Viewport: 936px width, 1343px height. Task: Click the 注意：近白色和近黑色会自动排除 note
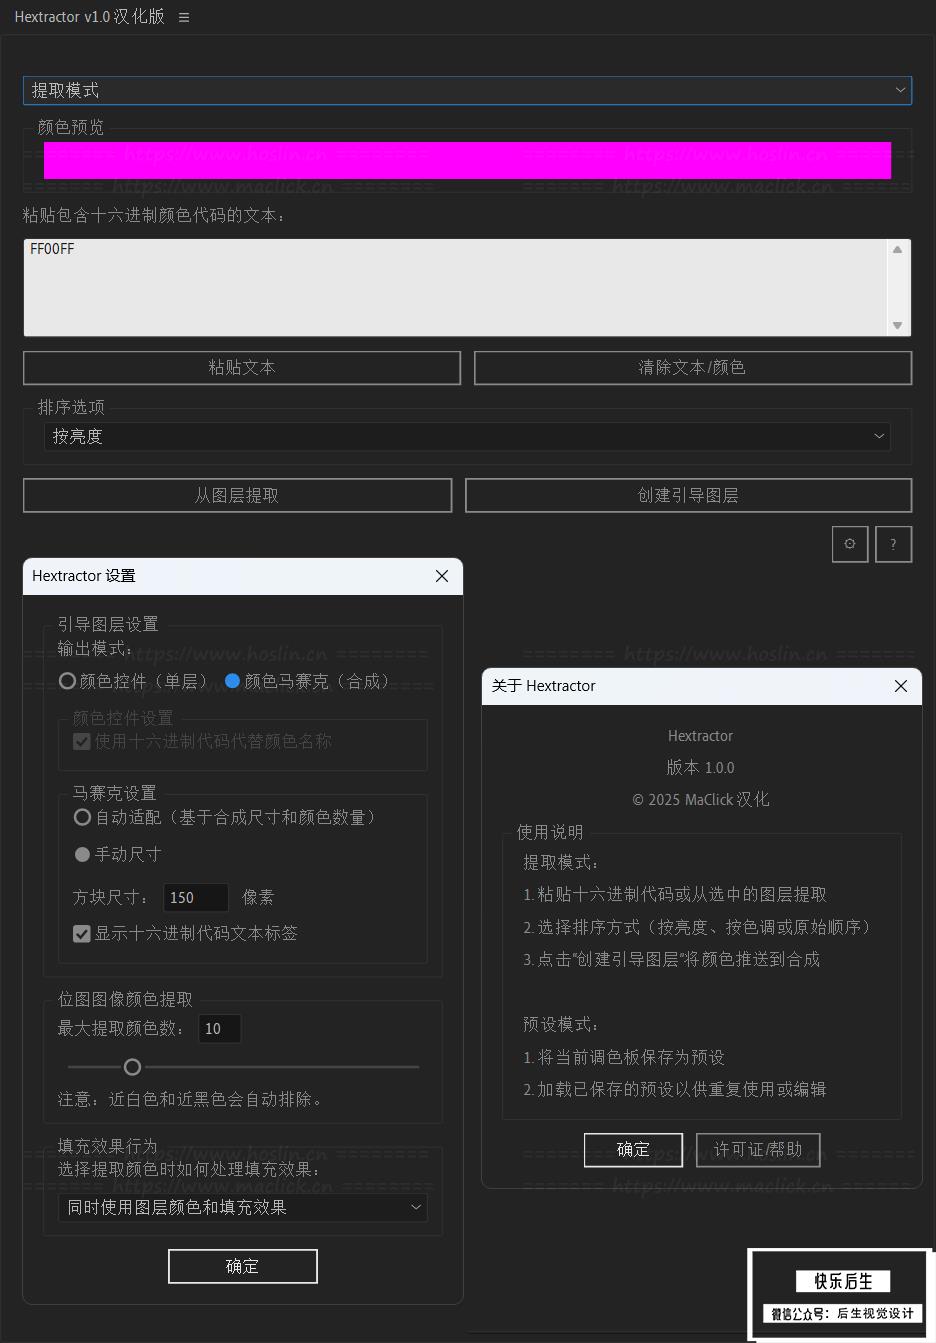pyautogui.click(x=191, y=1099)
